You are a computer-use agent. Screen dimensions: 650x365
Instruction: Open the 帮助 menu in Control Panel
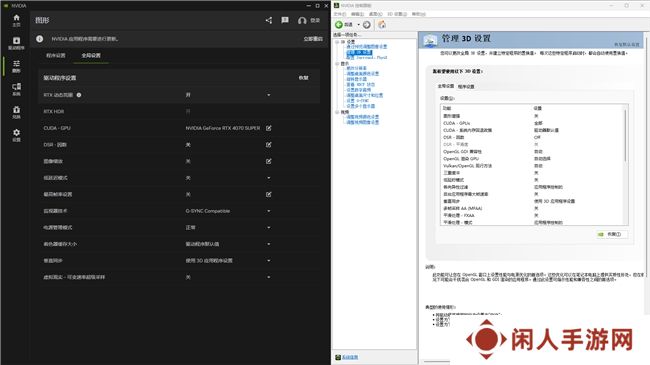tap(419, 14)
